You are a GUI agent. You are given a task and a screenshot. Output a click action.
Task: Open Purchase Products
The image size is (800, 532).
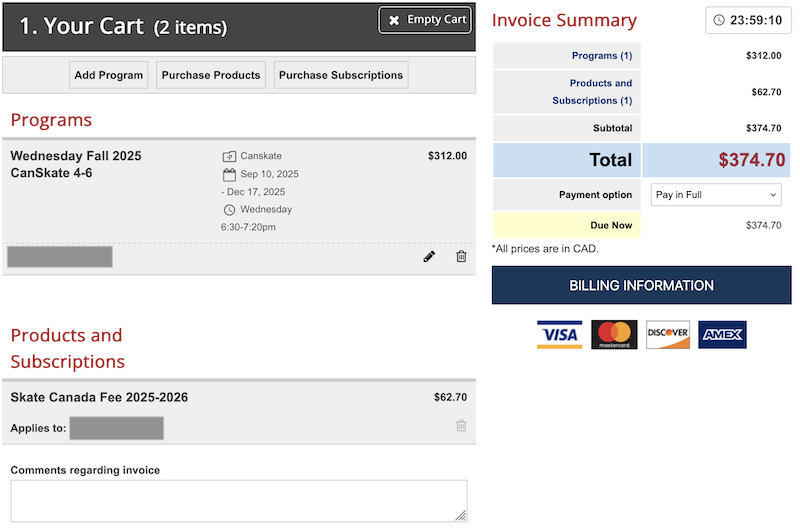pos(211,75)
